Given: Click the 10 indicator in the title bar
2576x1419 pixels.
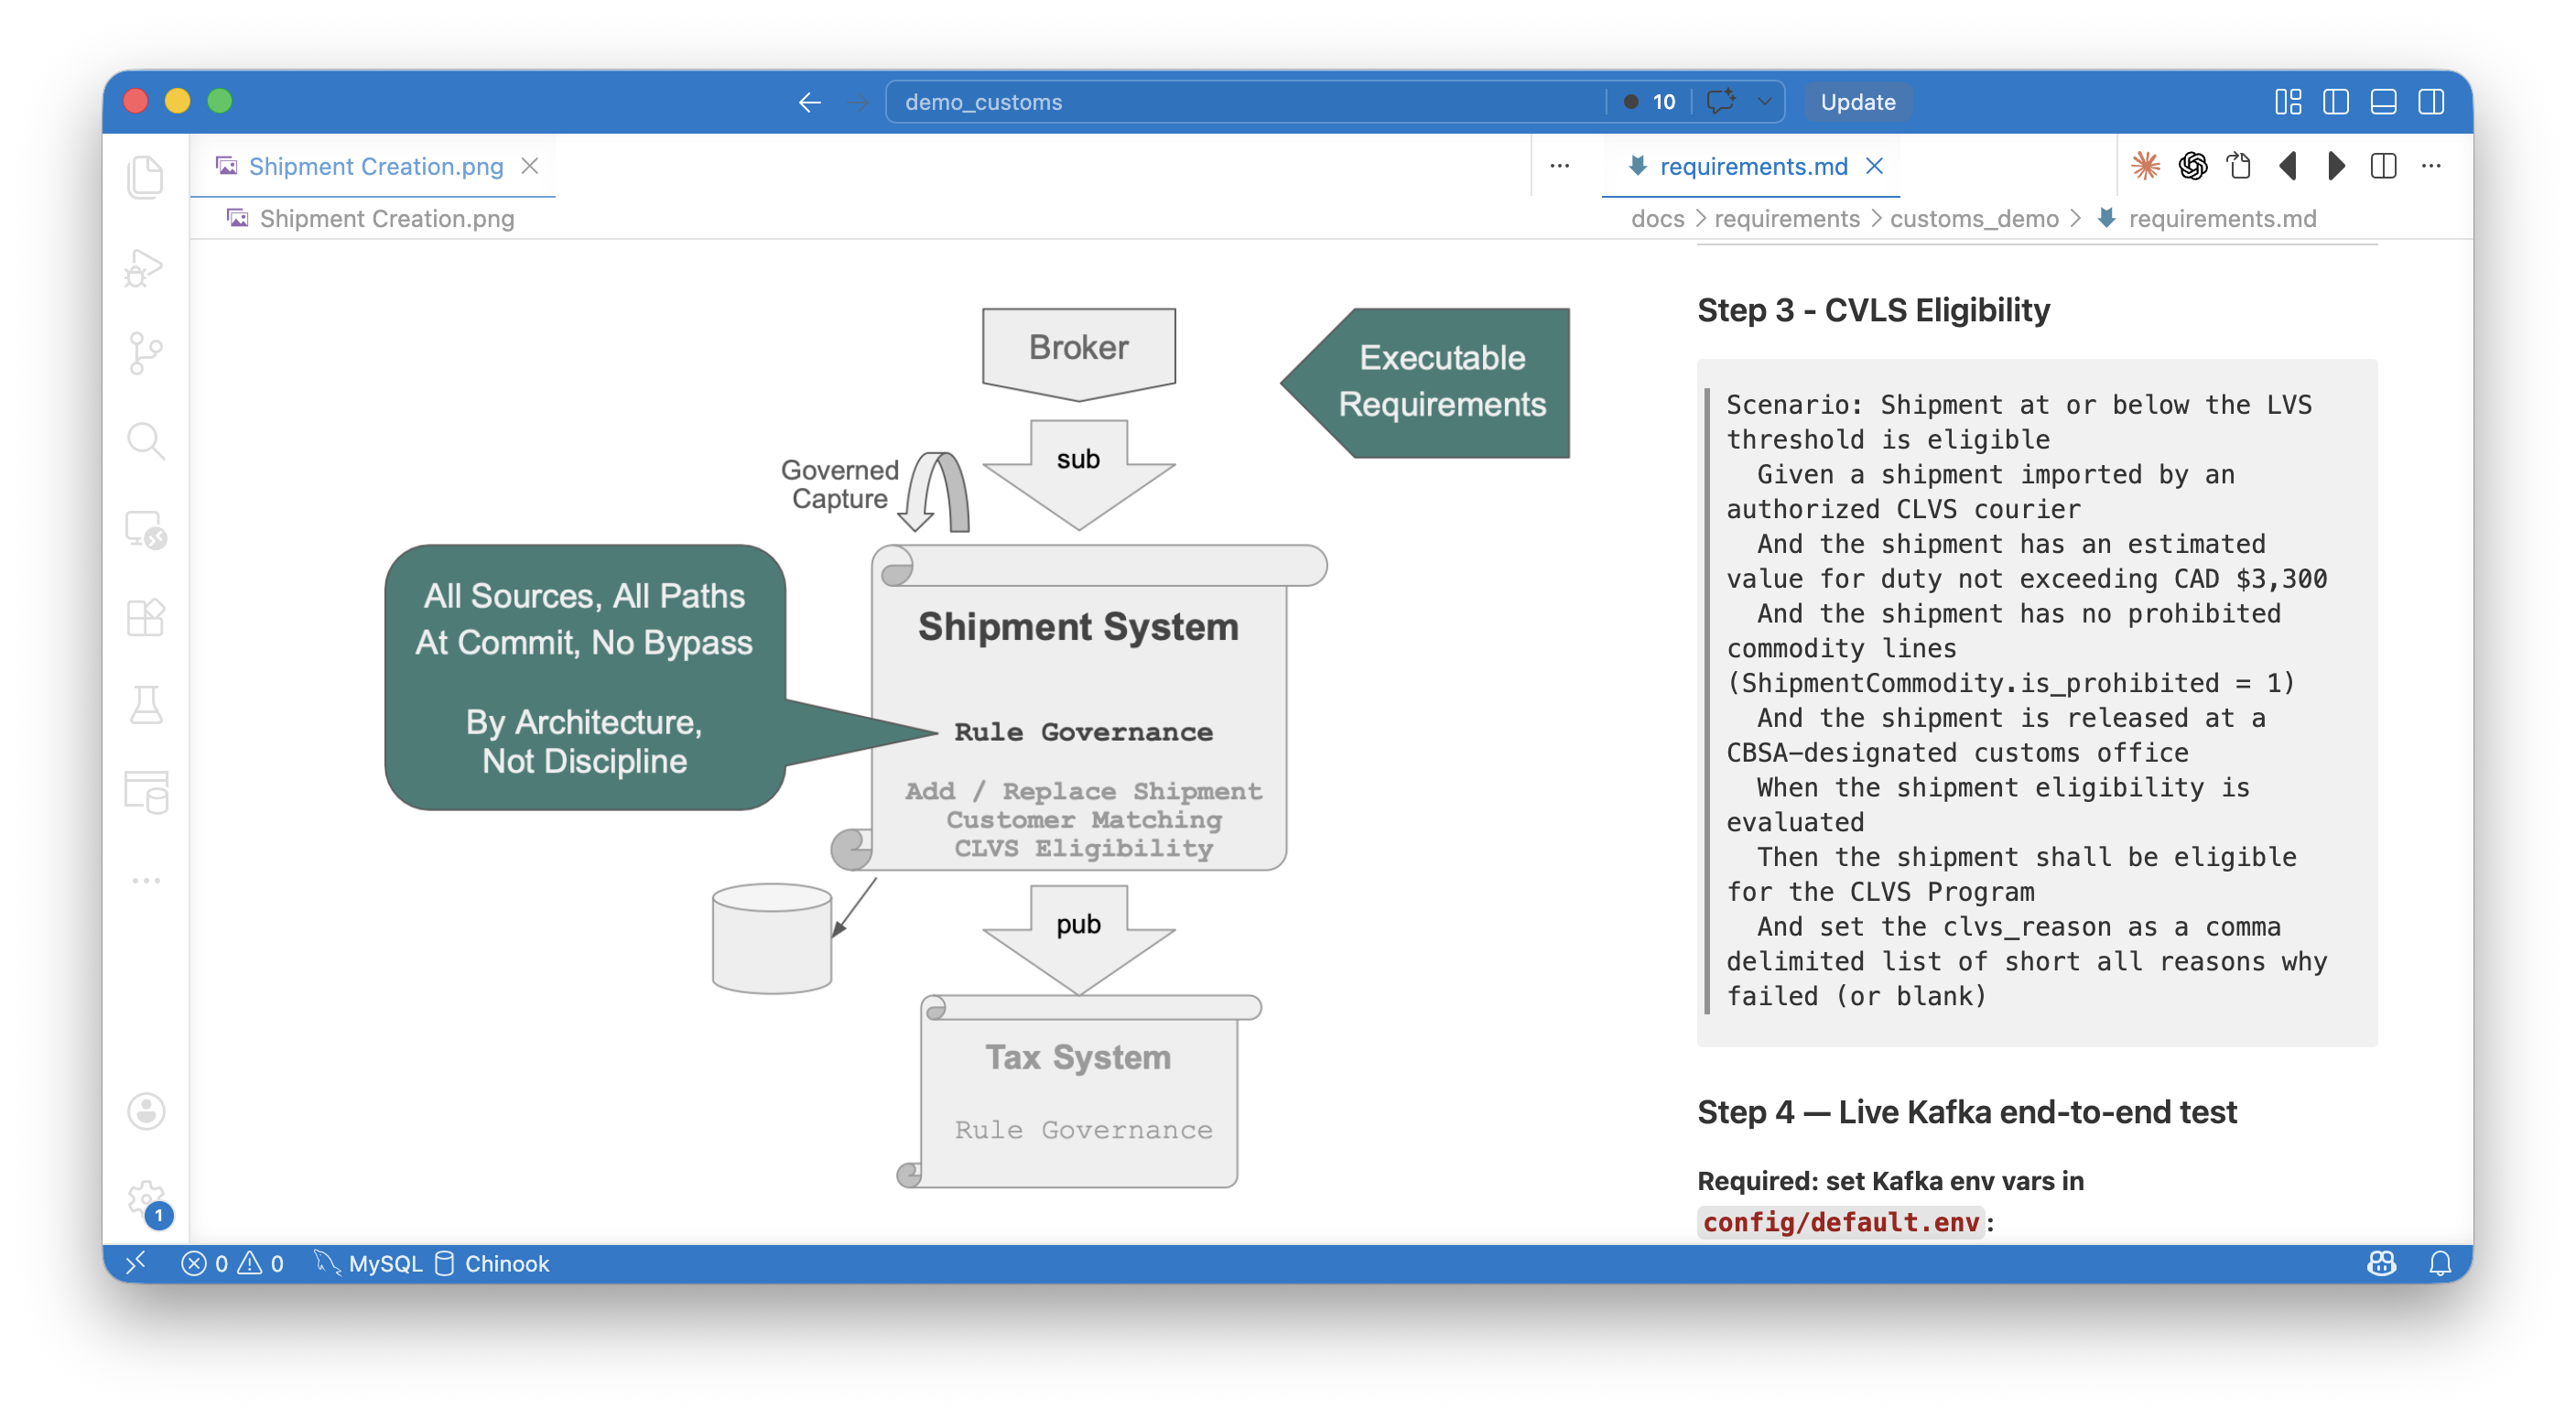Looking at the screenshot, I should pyautogui.click(x=1650, y=102).
